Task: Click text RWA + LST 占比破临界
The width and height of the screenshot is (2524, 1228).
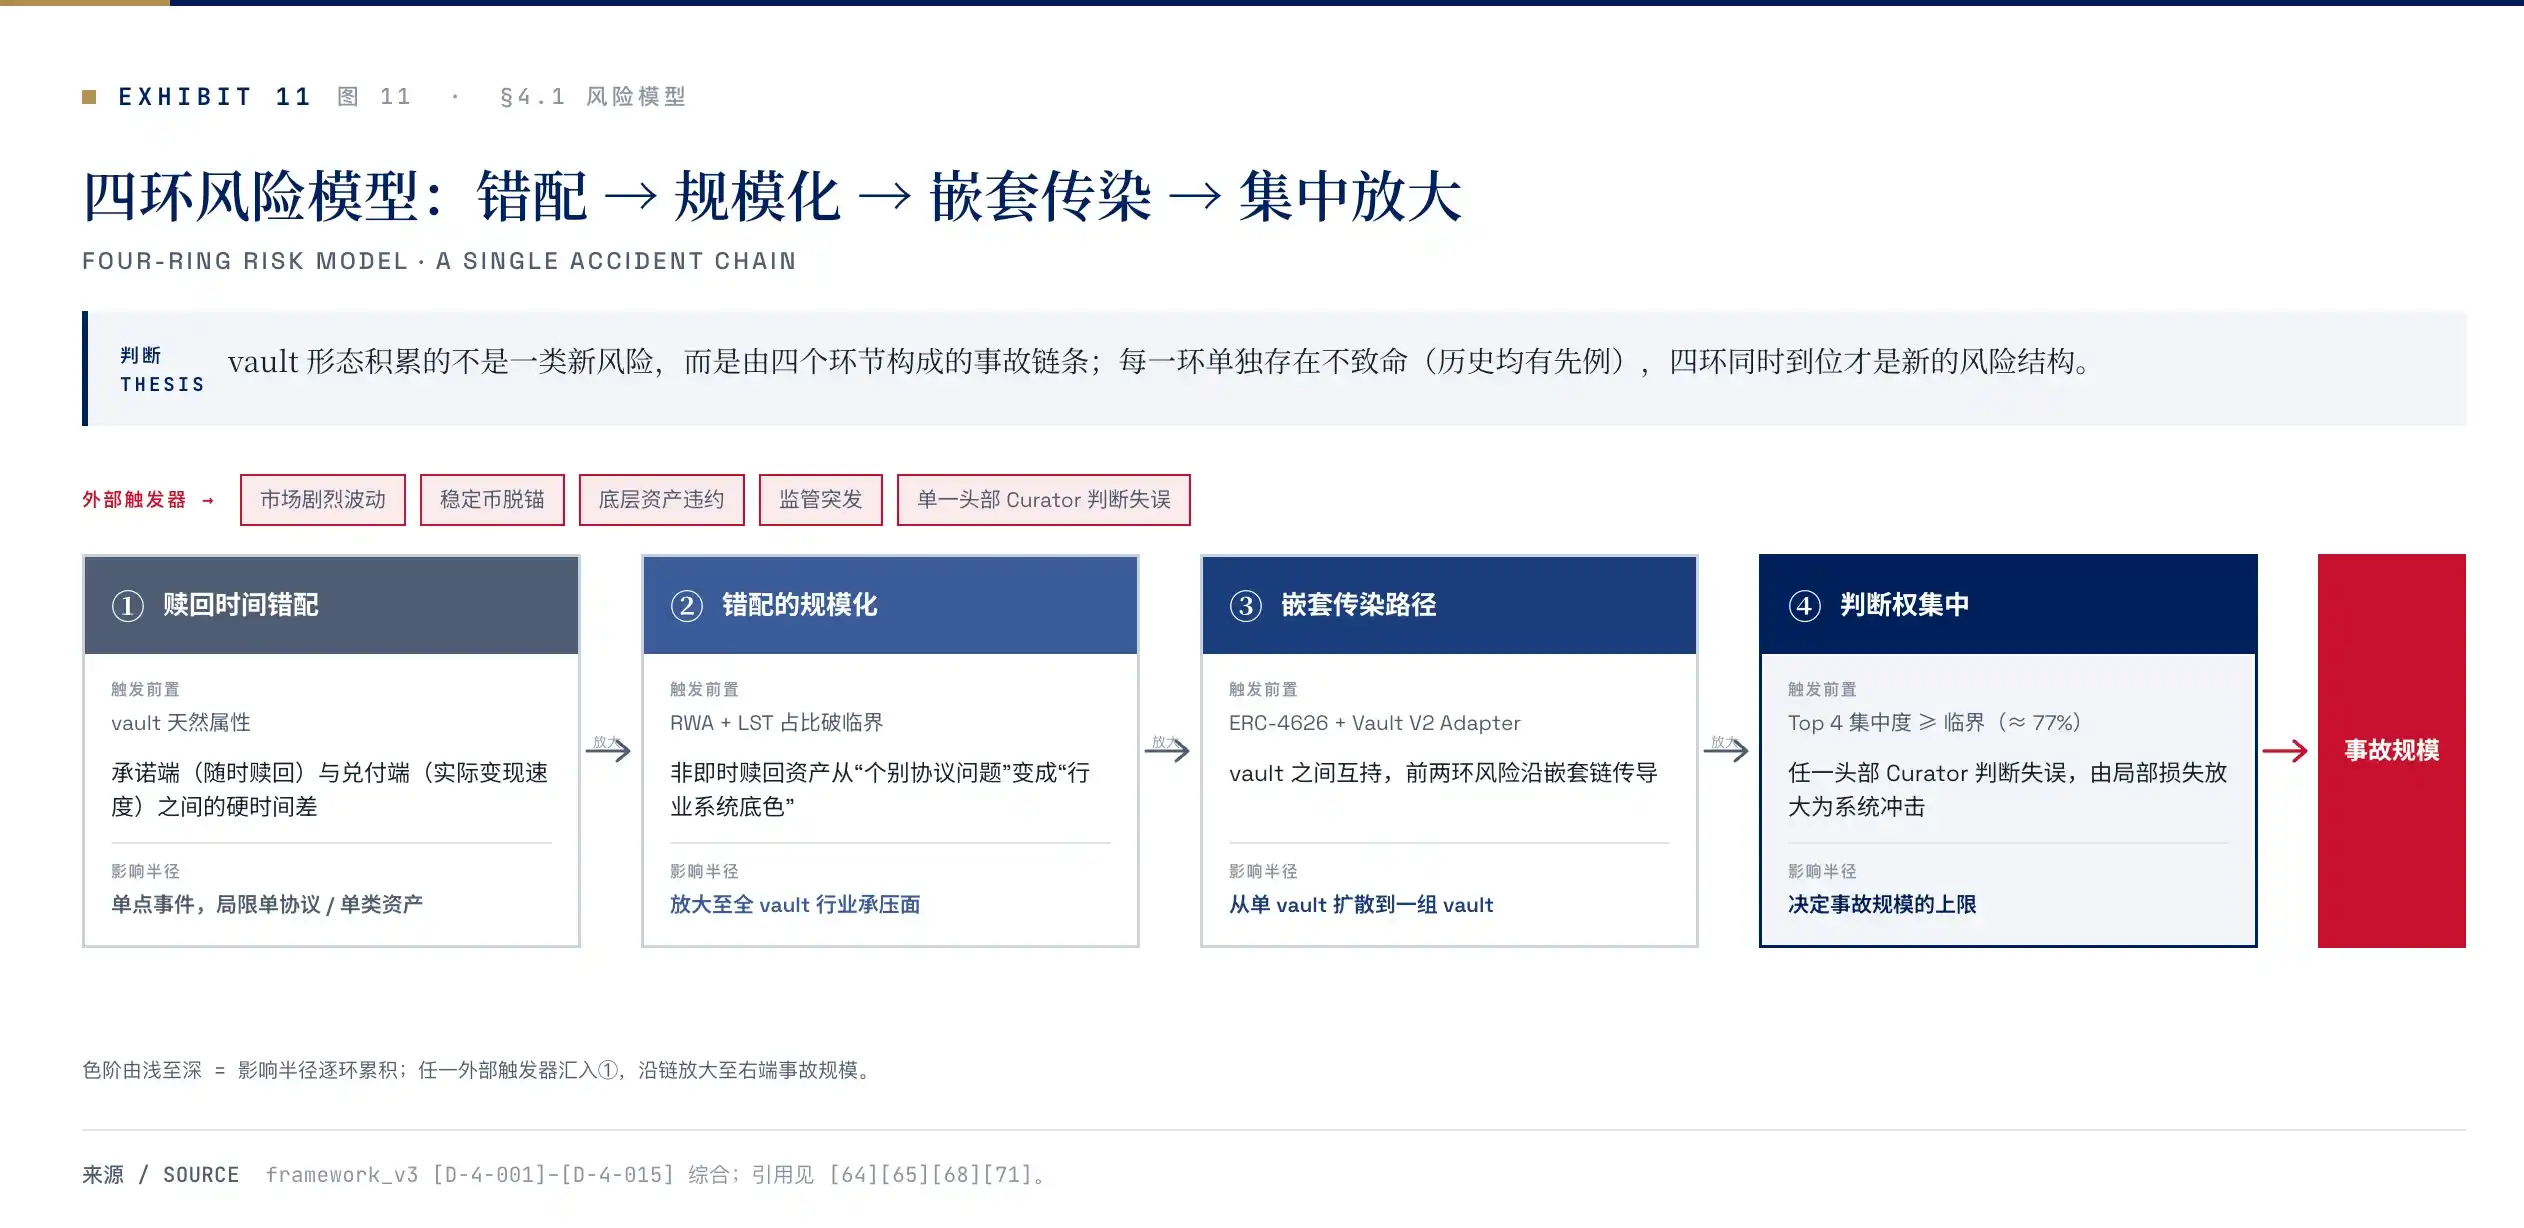Action: pos(776,723)
